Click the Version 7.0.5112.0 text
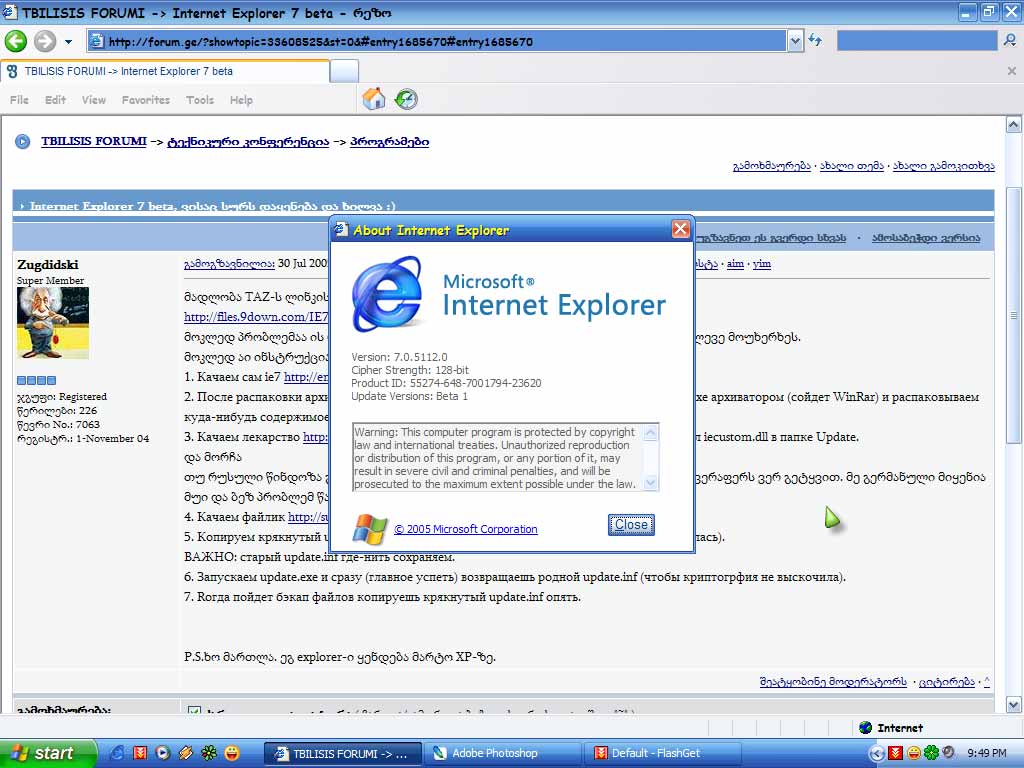The width and height of the screenshot is (1024, 768). pyautogui.click(x=399, y=357)
